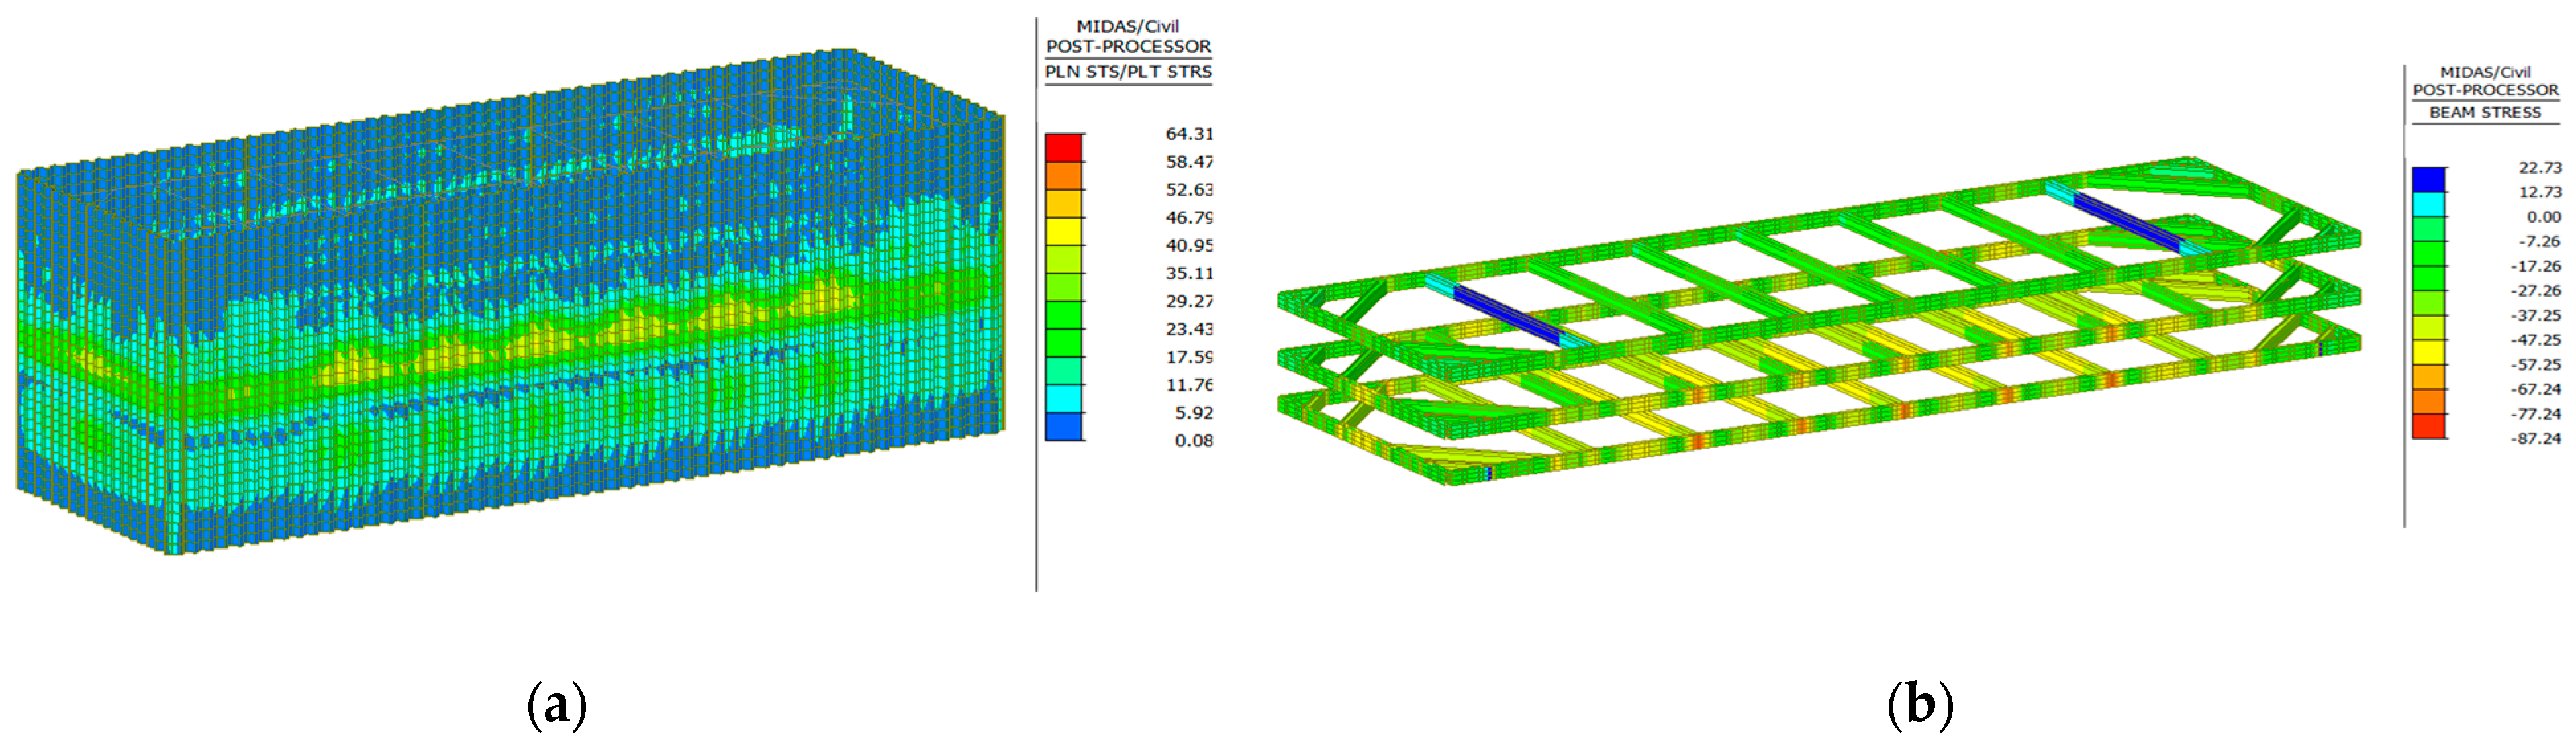Screen dimensions: 2576x749
Task: Click the red swatch in PLN STS/PLT STRS legend
Action: pos(1063,148)
